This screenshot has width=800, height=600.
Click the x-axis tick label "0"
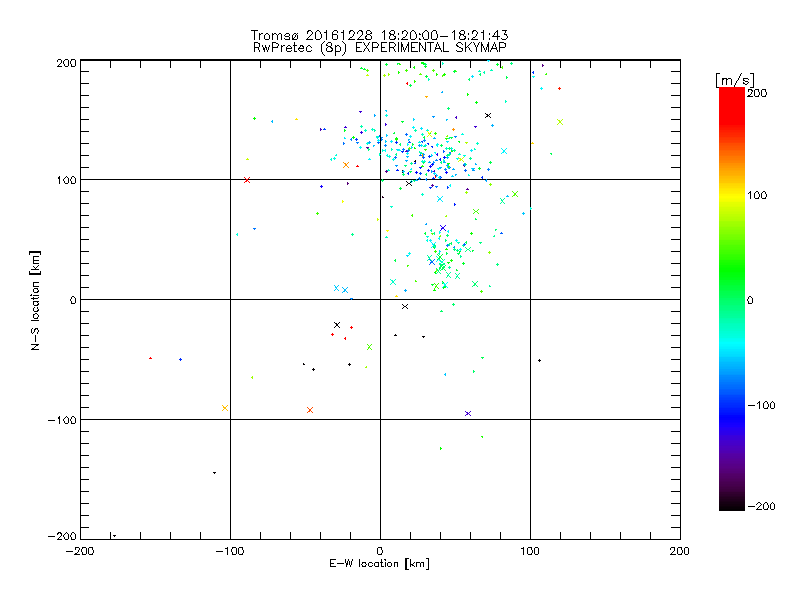(x=380, y=551)
